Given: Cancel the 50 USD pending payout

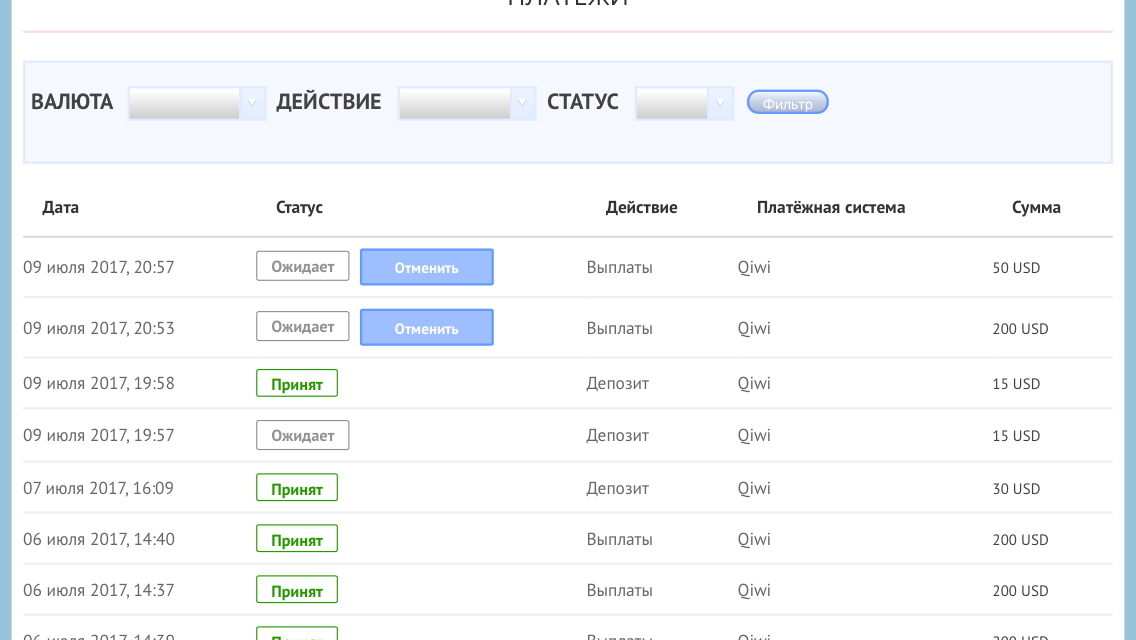Looking at the screenshot, I should 426,267.
